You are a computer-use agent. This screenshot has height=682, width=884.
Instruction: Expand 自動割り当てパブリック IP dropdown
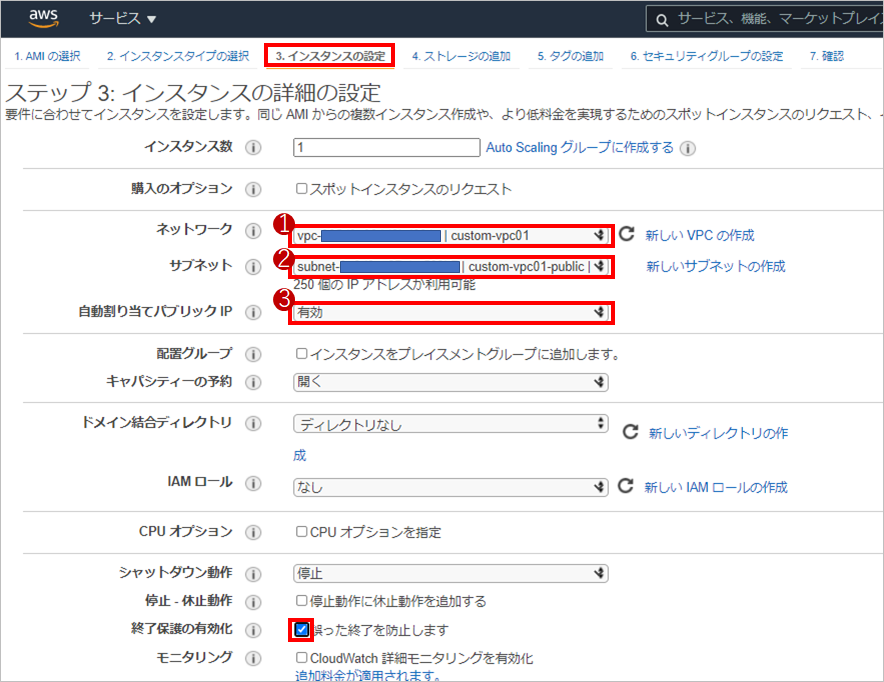(451, 312)
